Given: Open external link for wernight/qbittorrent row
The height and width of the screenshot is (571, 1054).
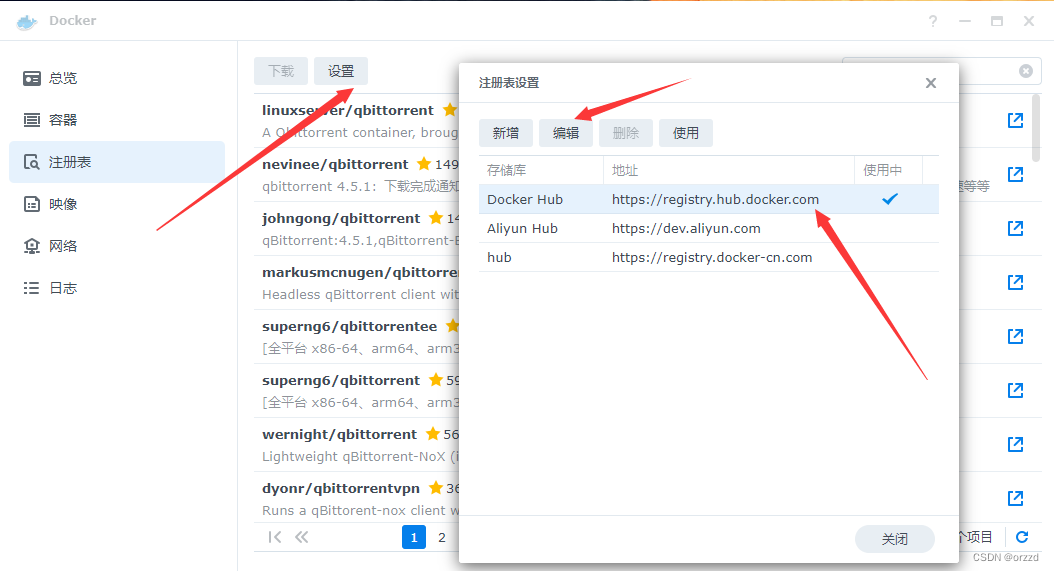Looking at the screenshot, I should [x=1015, y=444].
